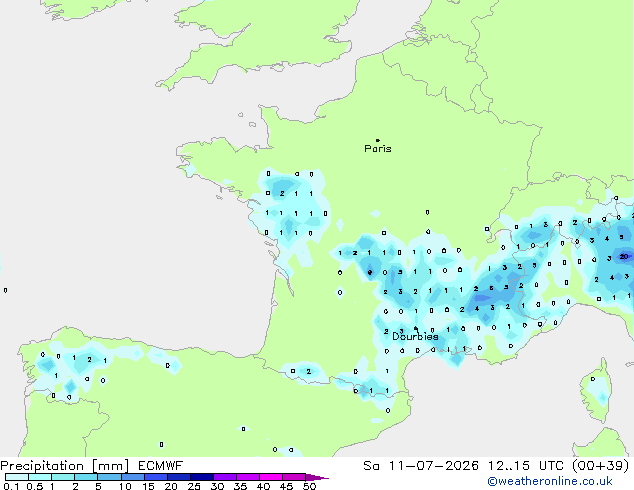Viewport: 634px width, 490px height.
Task: Select the 5–10 mm legend color swatch
Action: (109, 477)
